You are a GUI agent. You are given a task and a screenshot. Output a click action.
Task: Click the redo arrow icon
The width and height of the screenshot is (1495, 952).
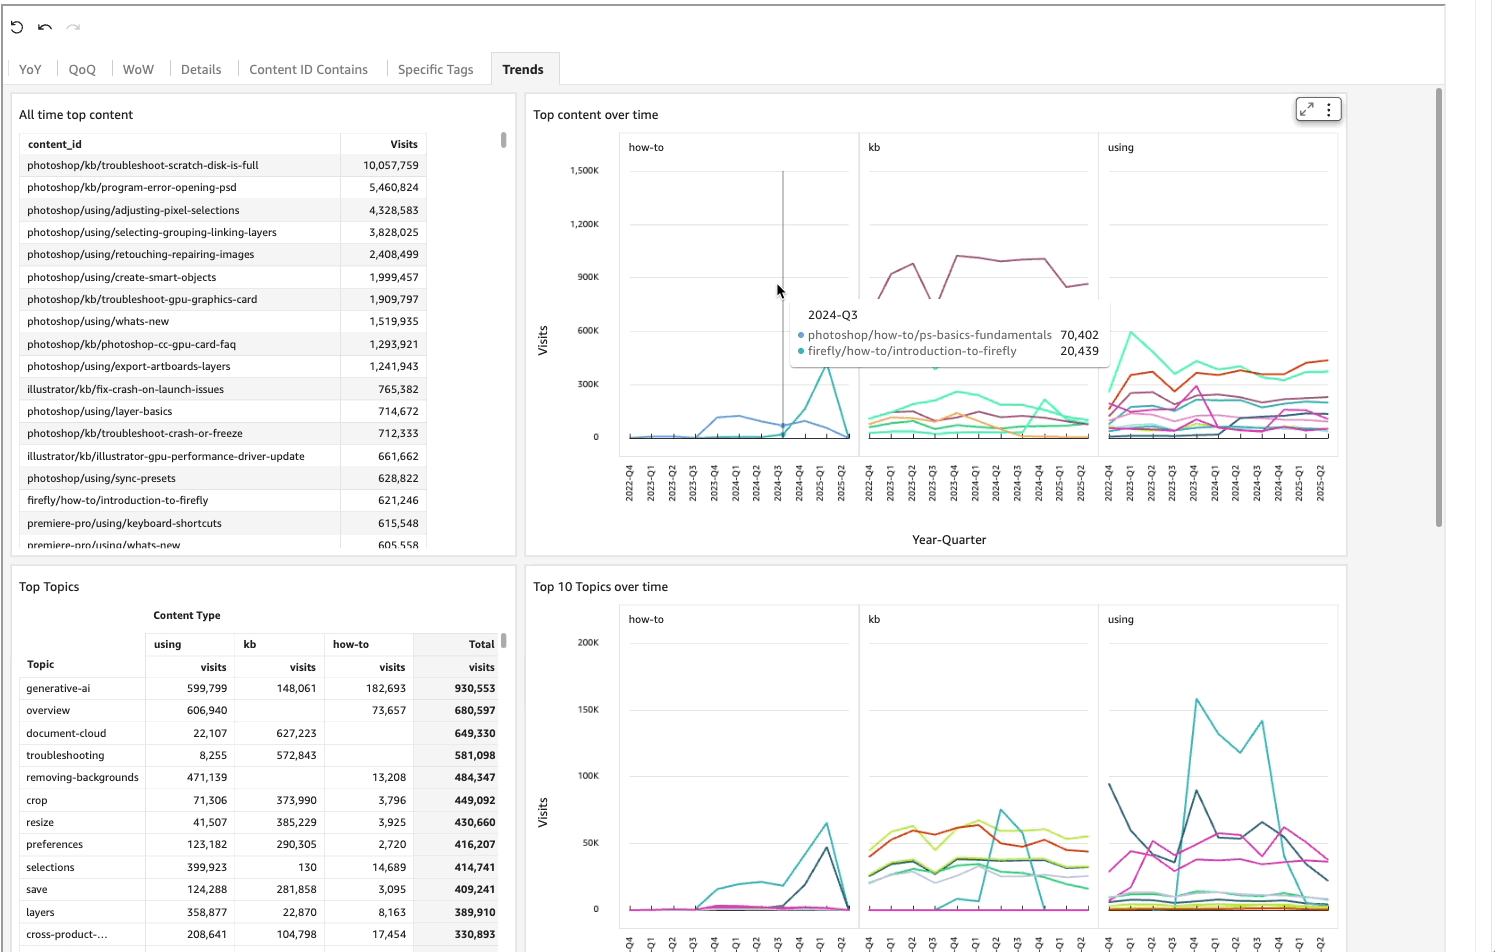(x=73, y=27)
